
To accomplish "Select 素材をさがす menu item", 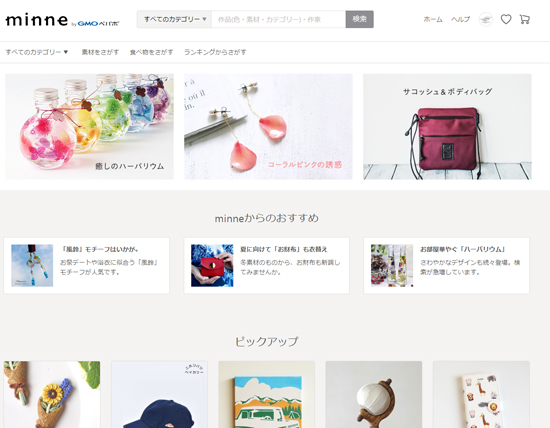I will tap(100, 52).
